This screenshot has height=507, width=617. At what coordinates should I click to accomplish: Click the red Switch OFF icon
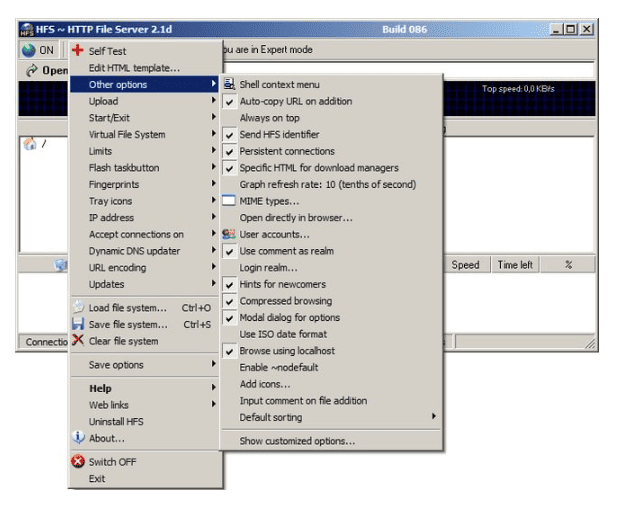coord(78,461)
